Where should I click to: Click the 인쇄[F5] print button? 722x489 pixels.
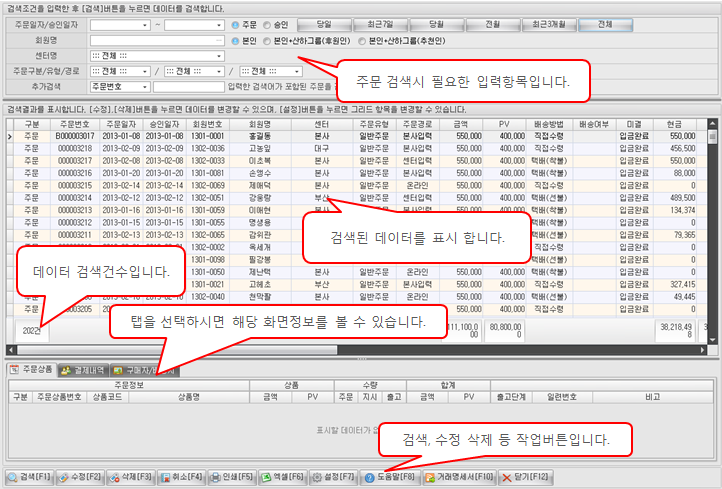[x=232, y=477]
